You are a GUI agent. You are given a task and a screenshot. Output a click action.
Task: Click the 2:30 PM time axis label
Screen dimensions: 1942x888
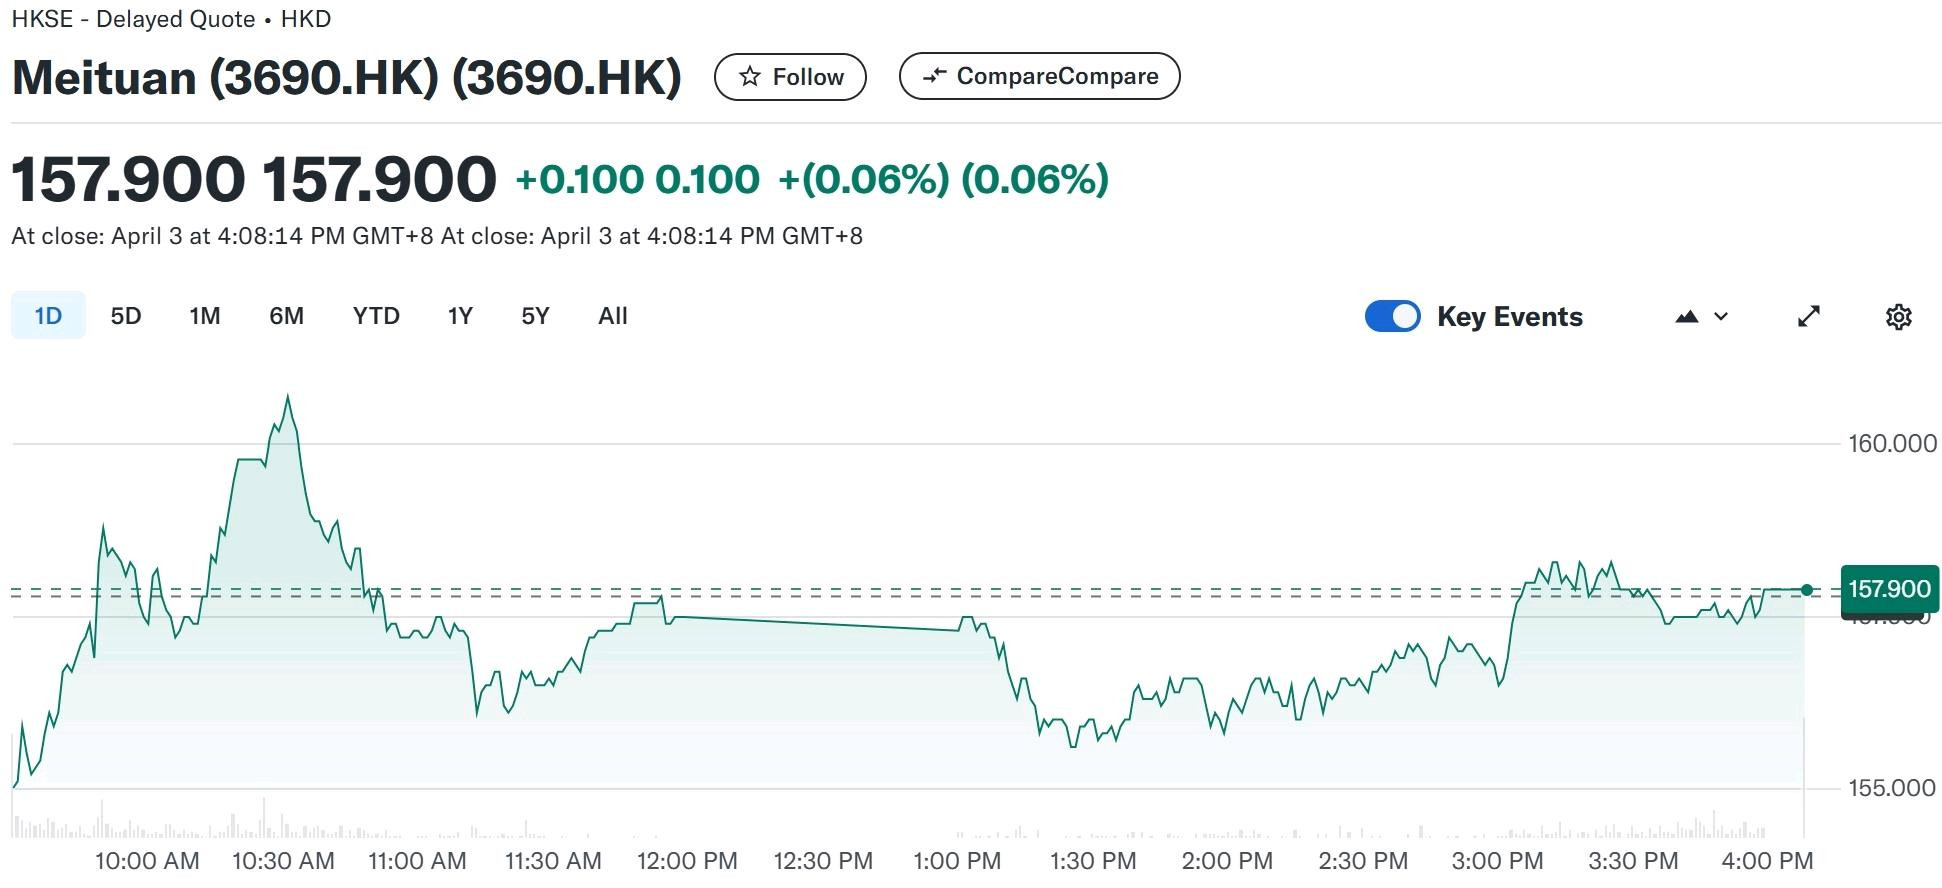1363,861
